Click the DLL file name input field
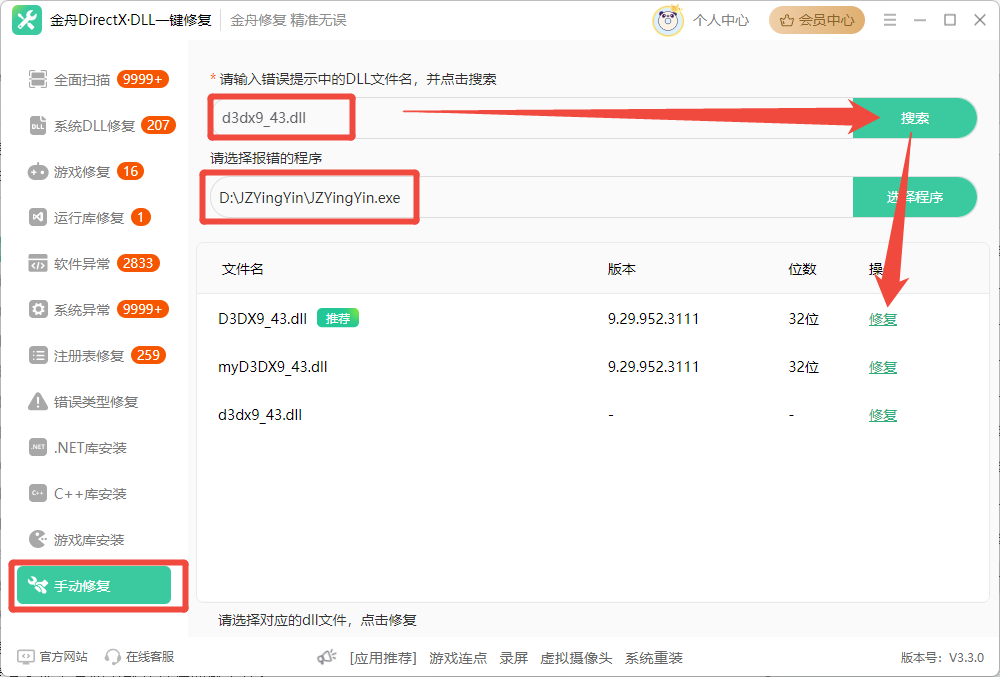 pos(532,118)
